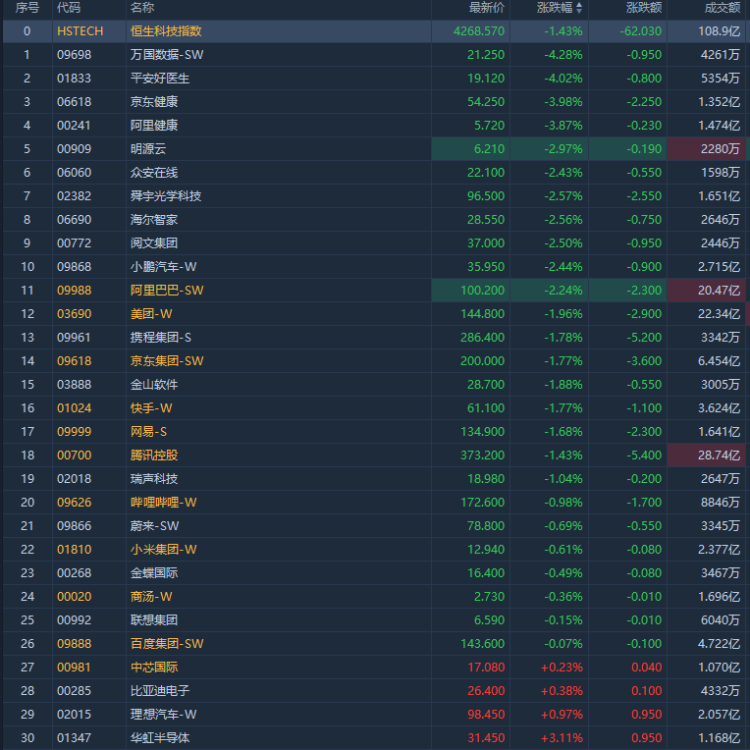The width and height of the screenshot is (750, 750).
Task: Select the HSTECH code cell
Action: pyautogui.click(x=80, y=31)
